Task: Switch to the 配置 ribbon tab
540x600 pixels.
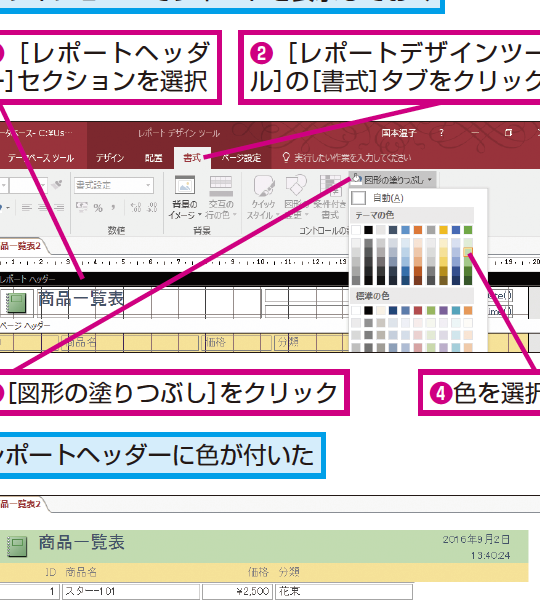Action: pos(153,158)
